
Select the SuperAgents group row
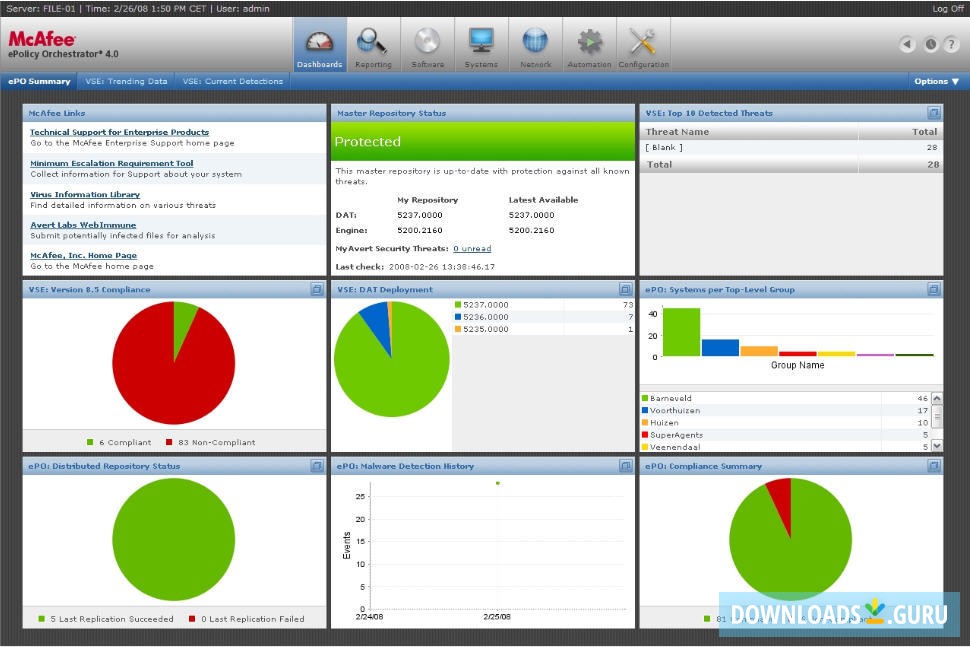[786, 435]
